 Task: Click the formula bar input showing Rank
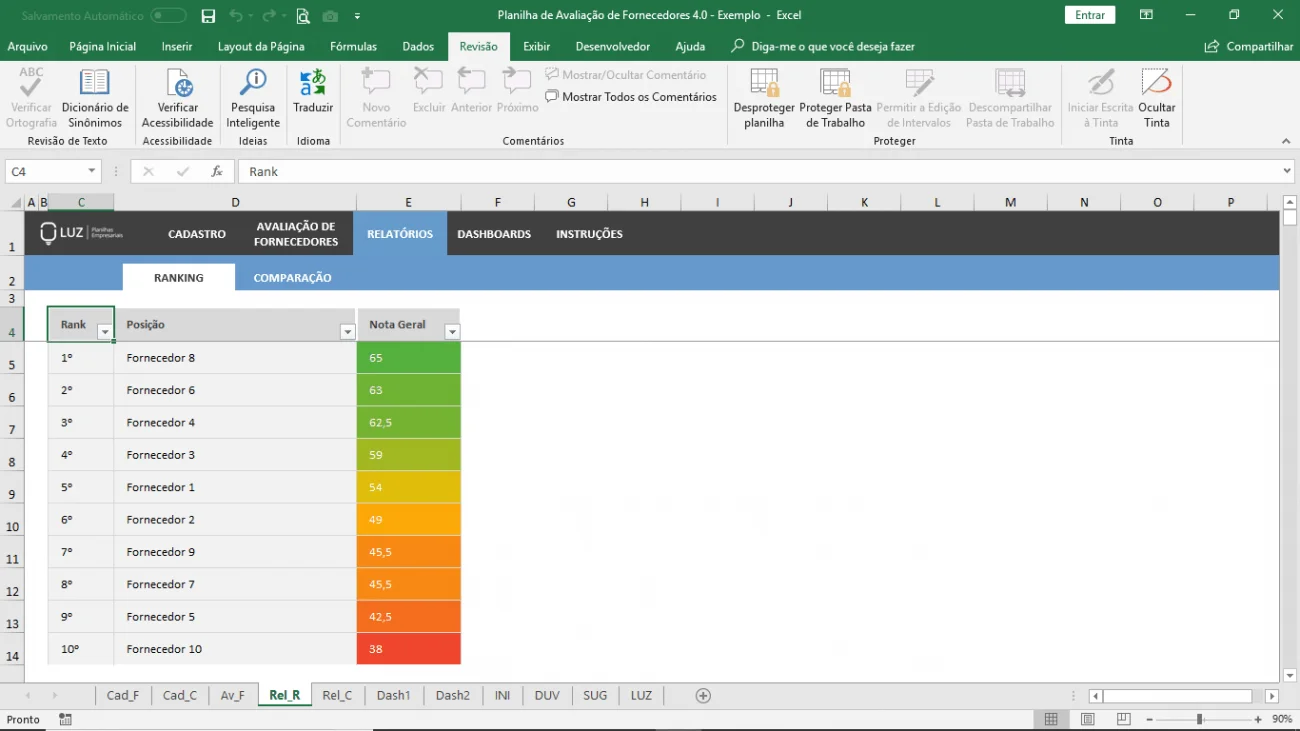(x=758, y=172)
